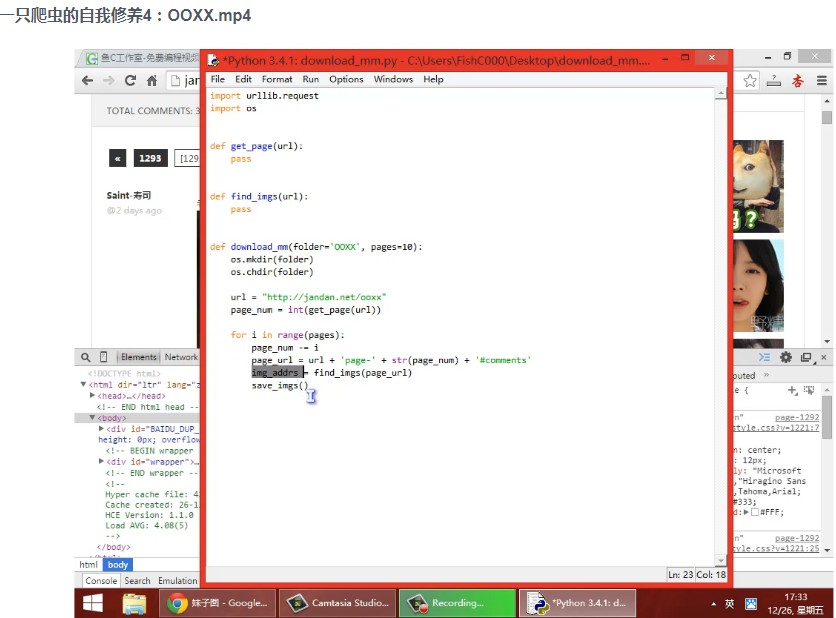Image resolution: width=836 pixels, height=618 pixels.
Task: Click the Chrome back arrow button
Action: [87, 80]
